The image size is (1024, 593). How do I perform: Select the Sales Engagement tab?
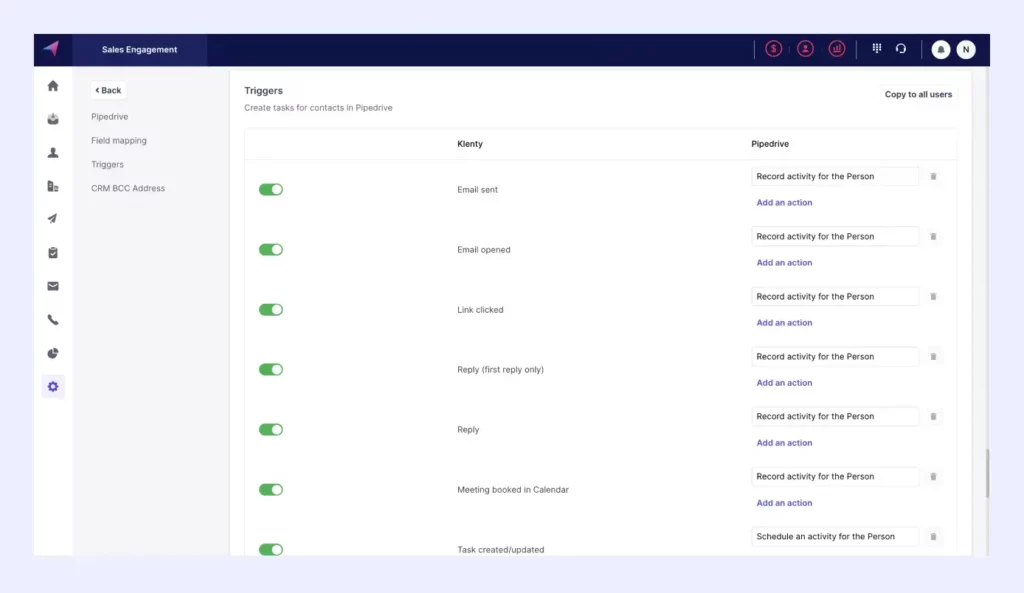click(139, 50)
